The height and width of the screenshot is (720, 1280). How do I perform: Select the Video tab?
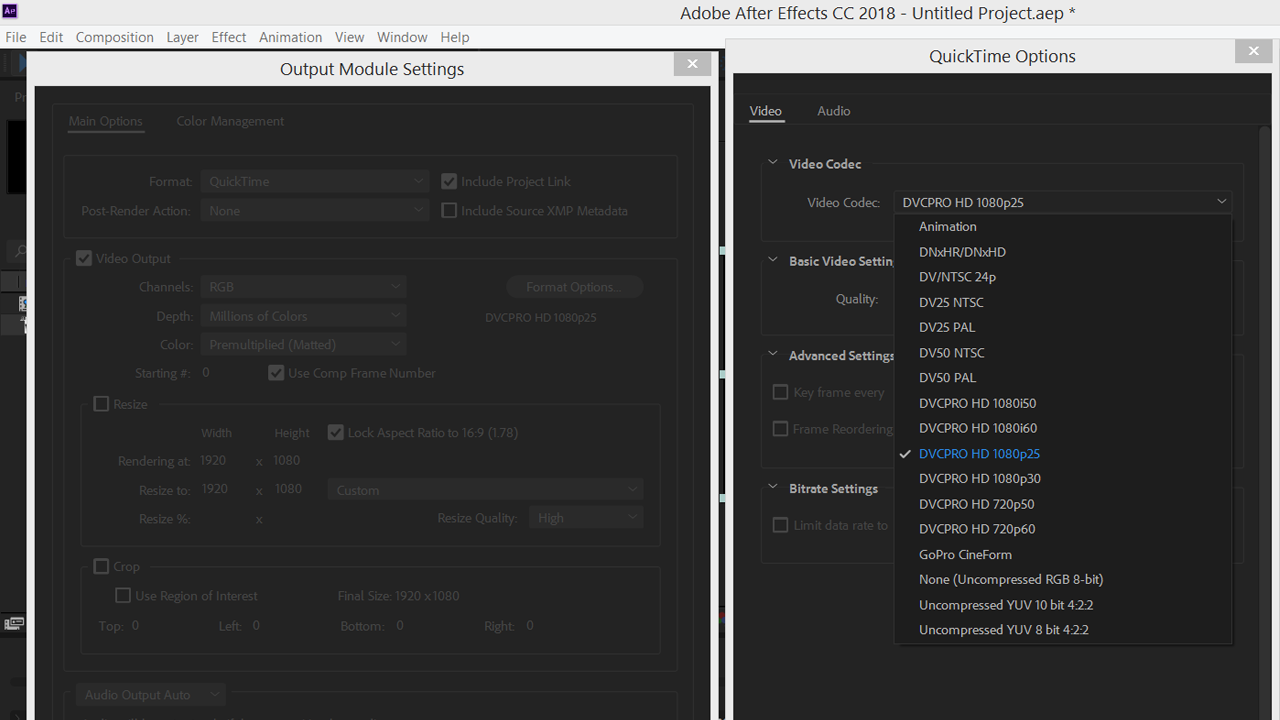[x=766, y=111]
